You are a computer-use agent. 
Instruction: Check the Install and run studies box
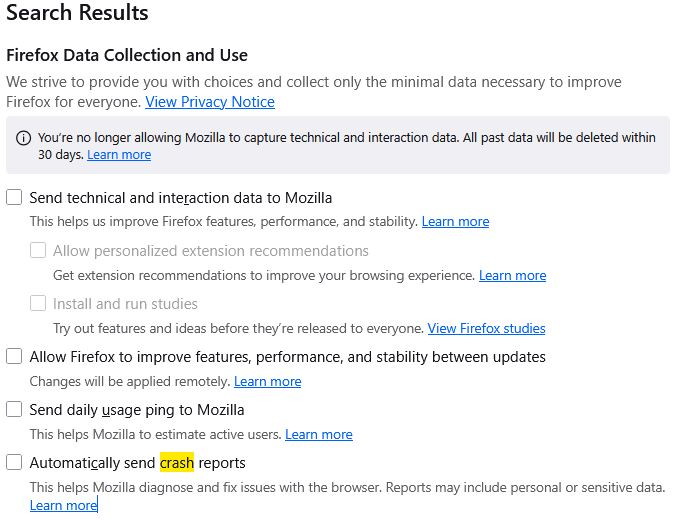(38, 304)
